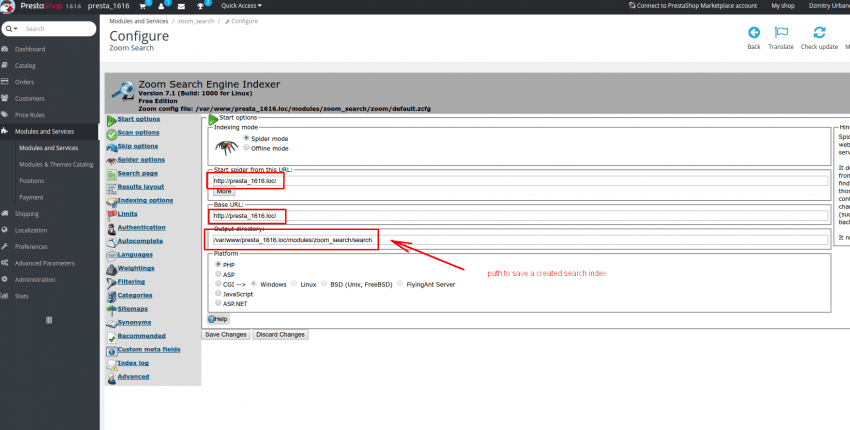
Task: Select JavaScript platform radio button
Action: click(x=218, y=293)
